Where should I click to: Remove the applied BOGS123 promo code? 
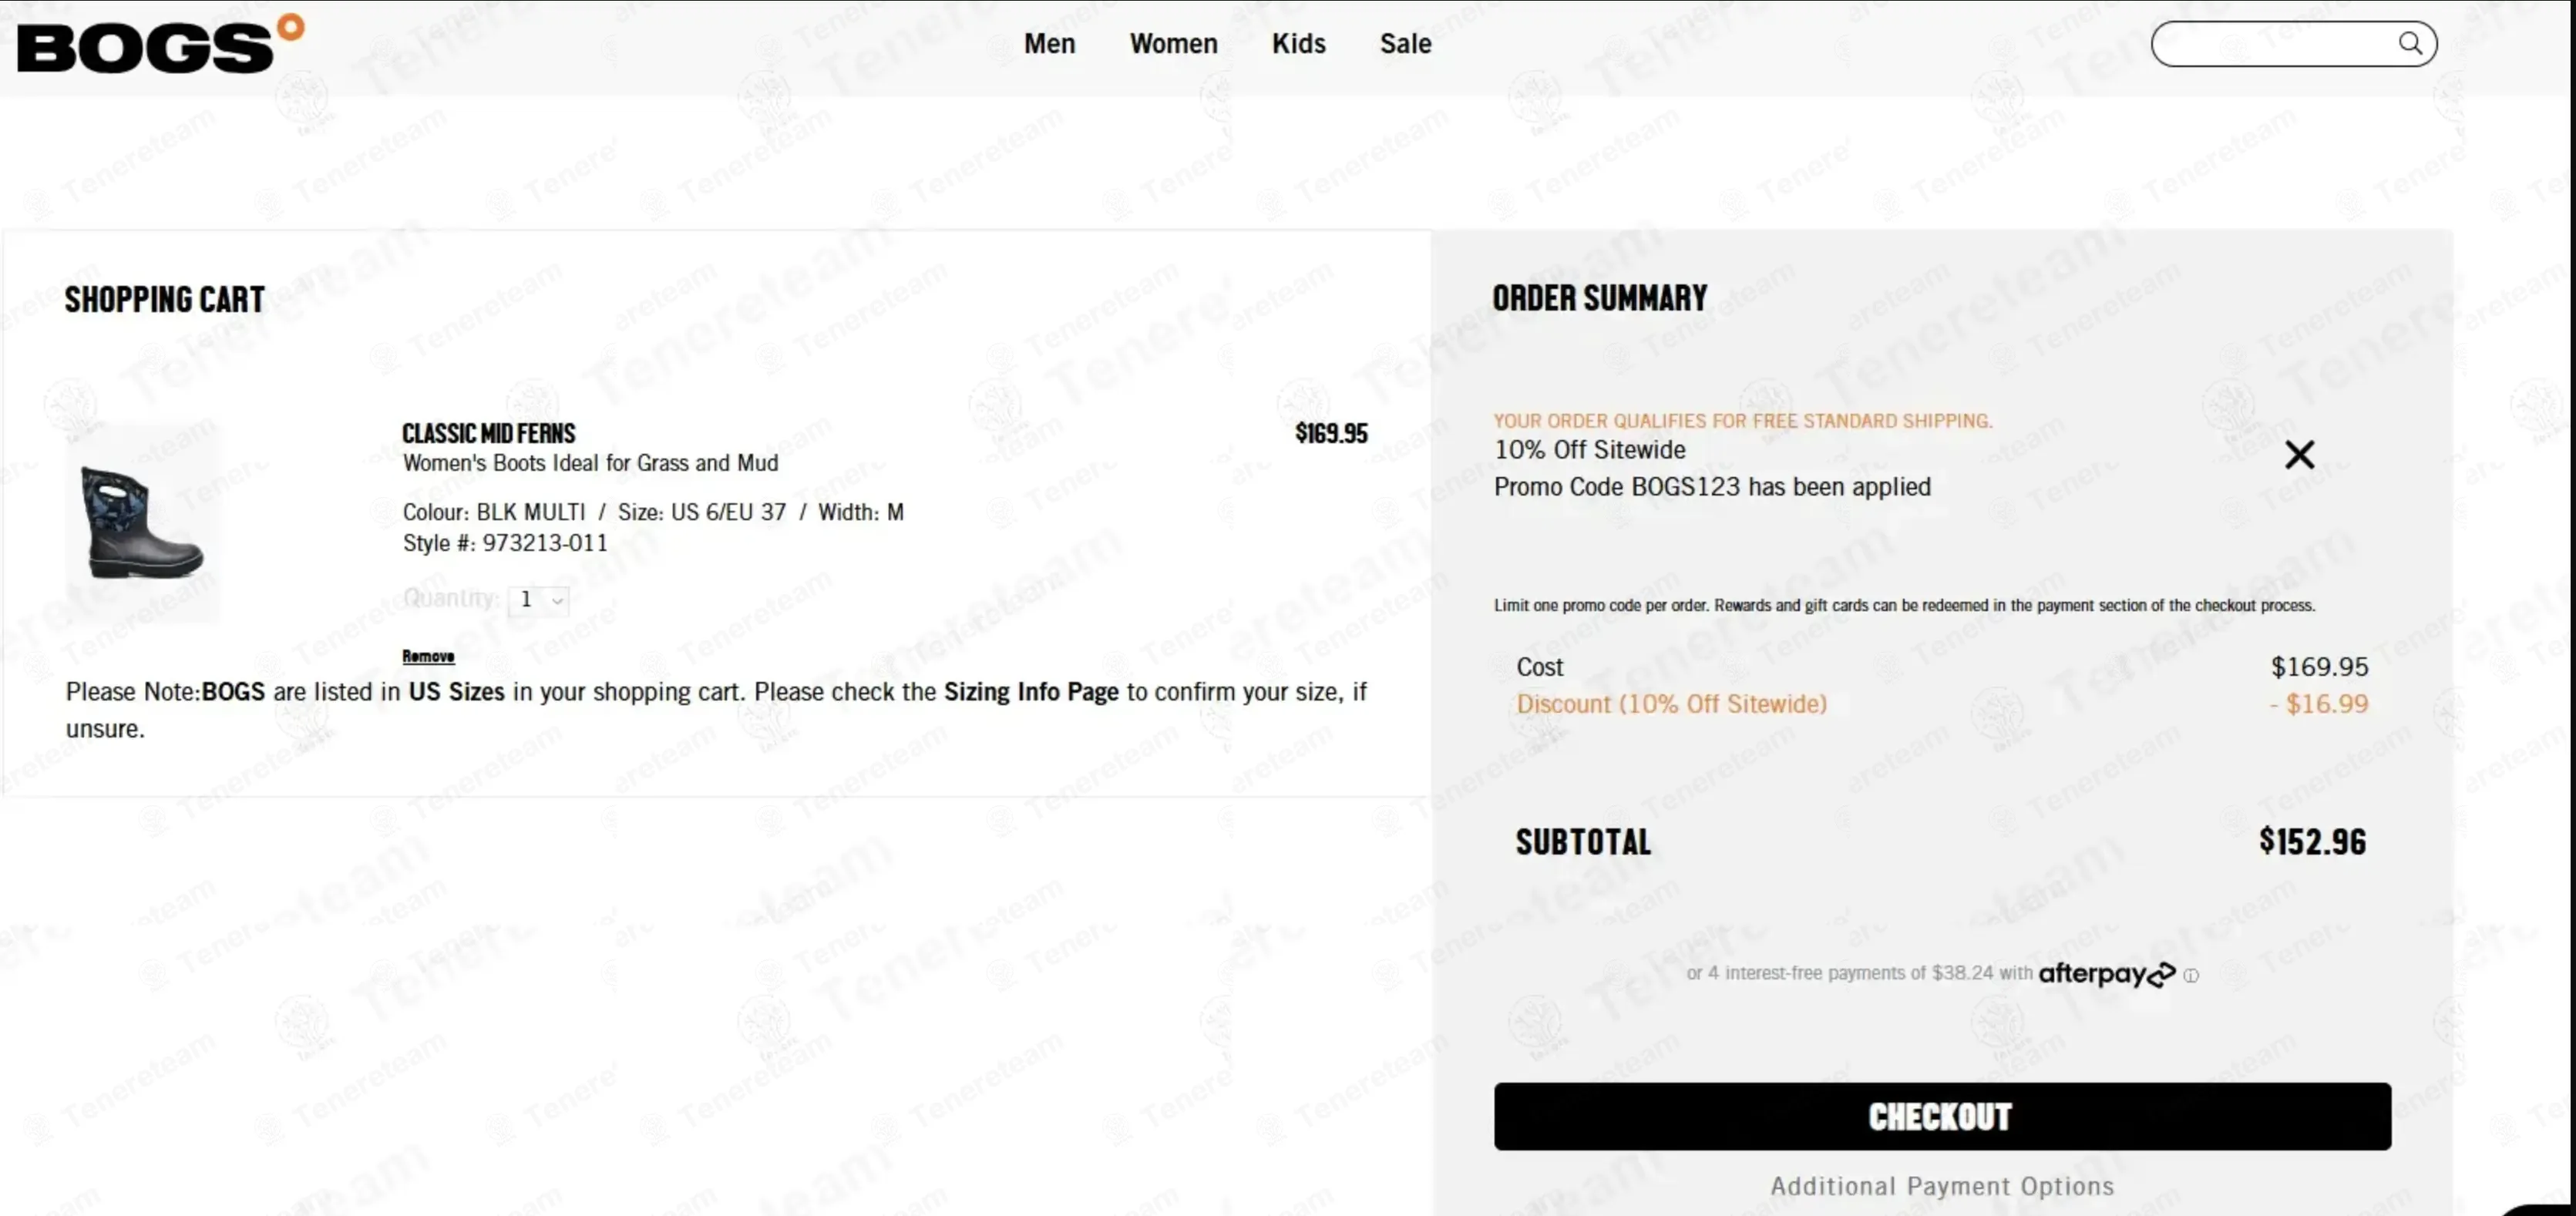point(2299,455)
